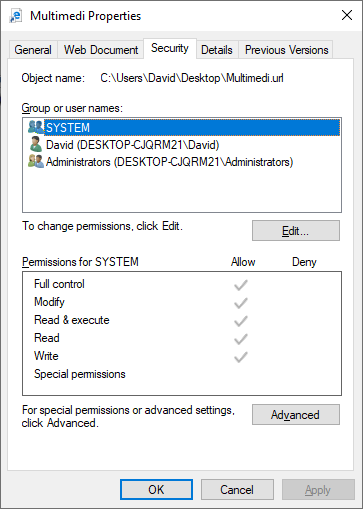
Task: Click the SYSTEM group icon
Action: pyautogui.click(x=36, y=127)
